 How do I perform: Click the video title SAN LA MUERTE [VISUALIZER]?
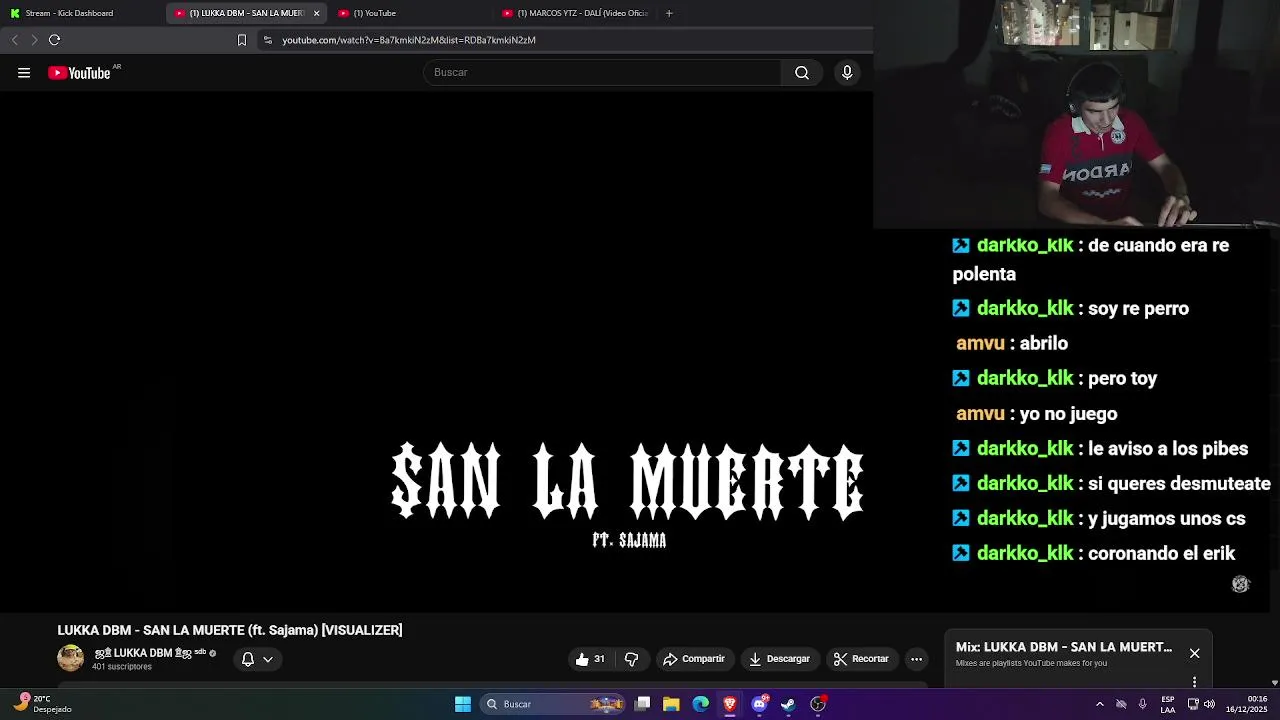point(230,630)
